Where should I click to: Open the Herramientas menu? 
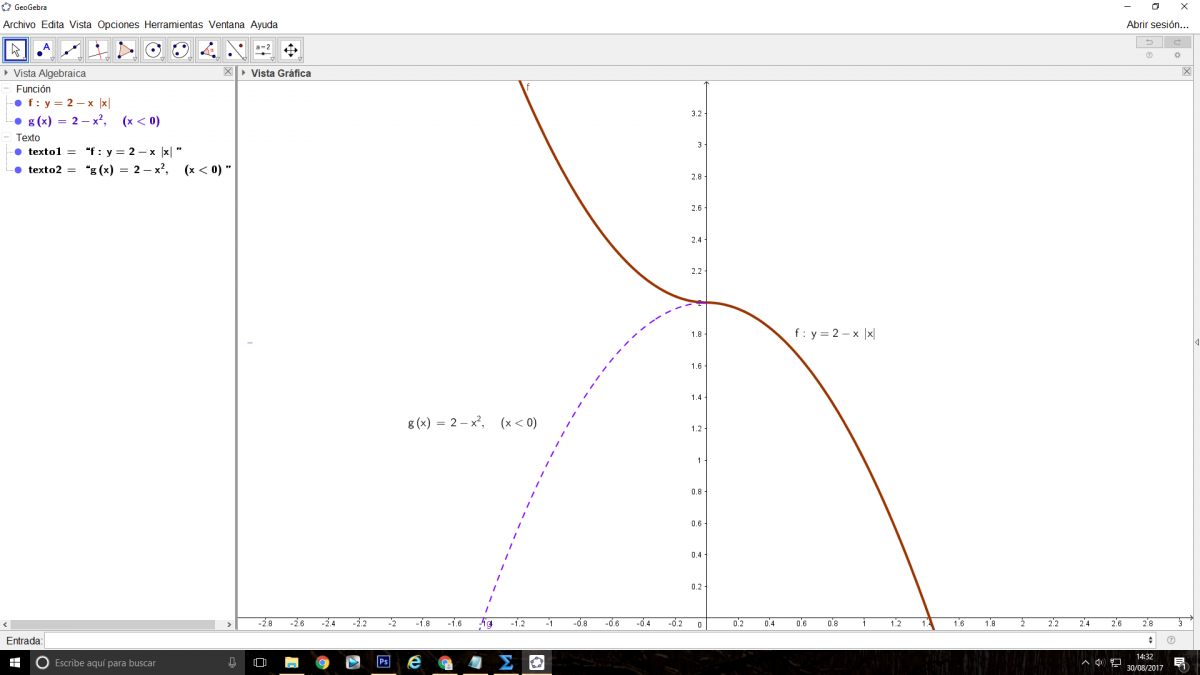click(173, 24)
